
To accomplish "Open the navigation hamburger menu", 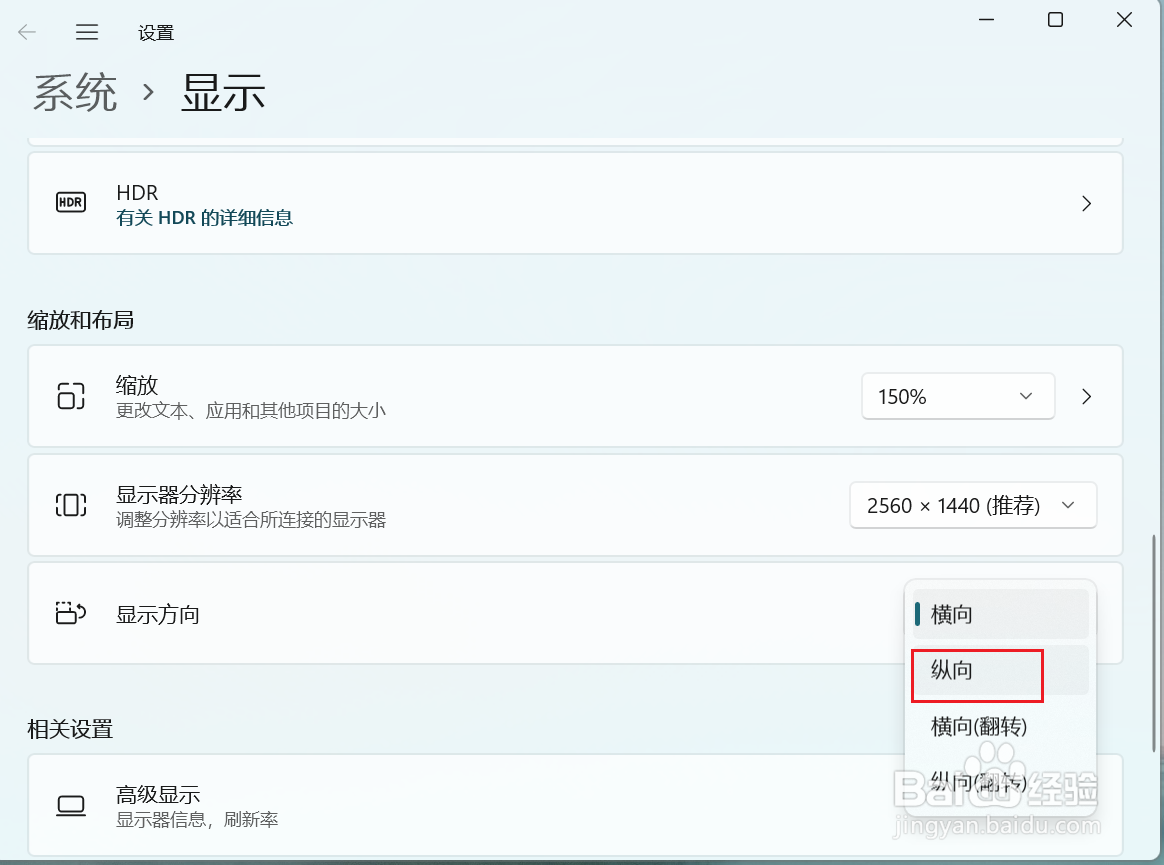I will point(87,31).
